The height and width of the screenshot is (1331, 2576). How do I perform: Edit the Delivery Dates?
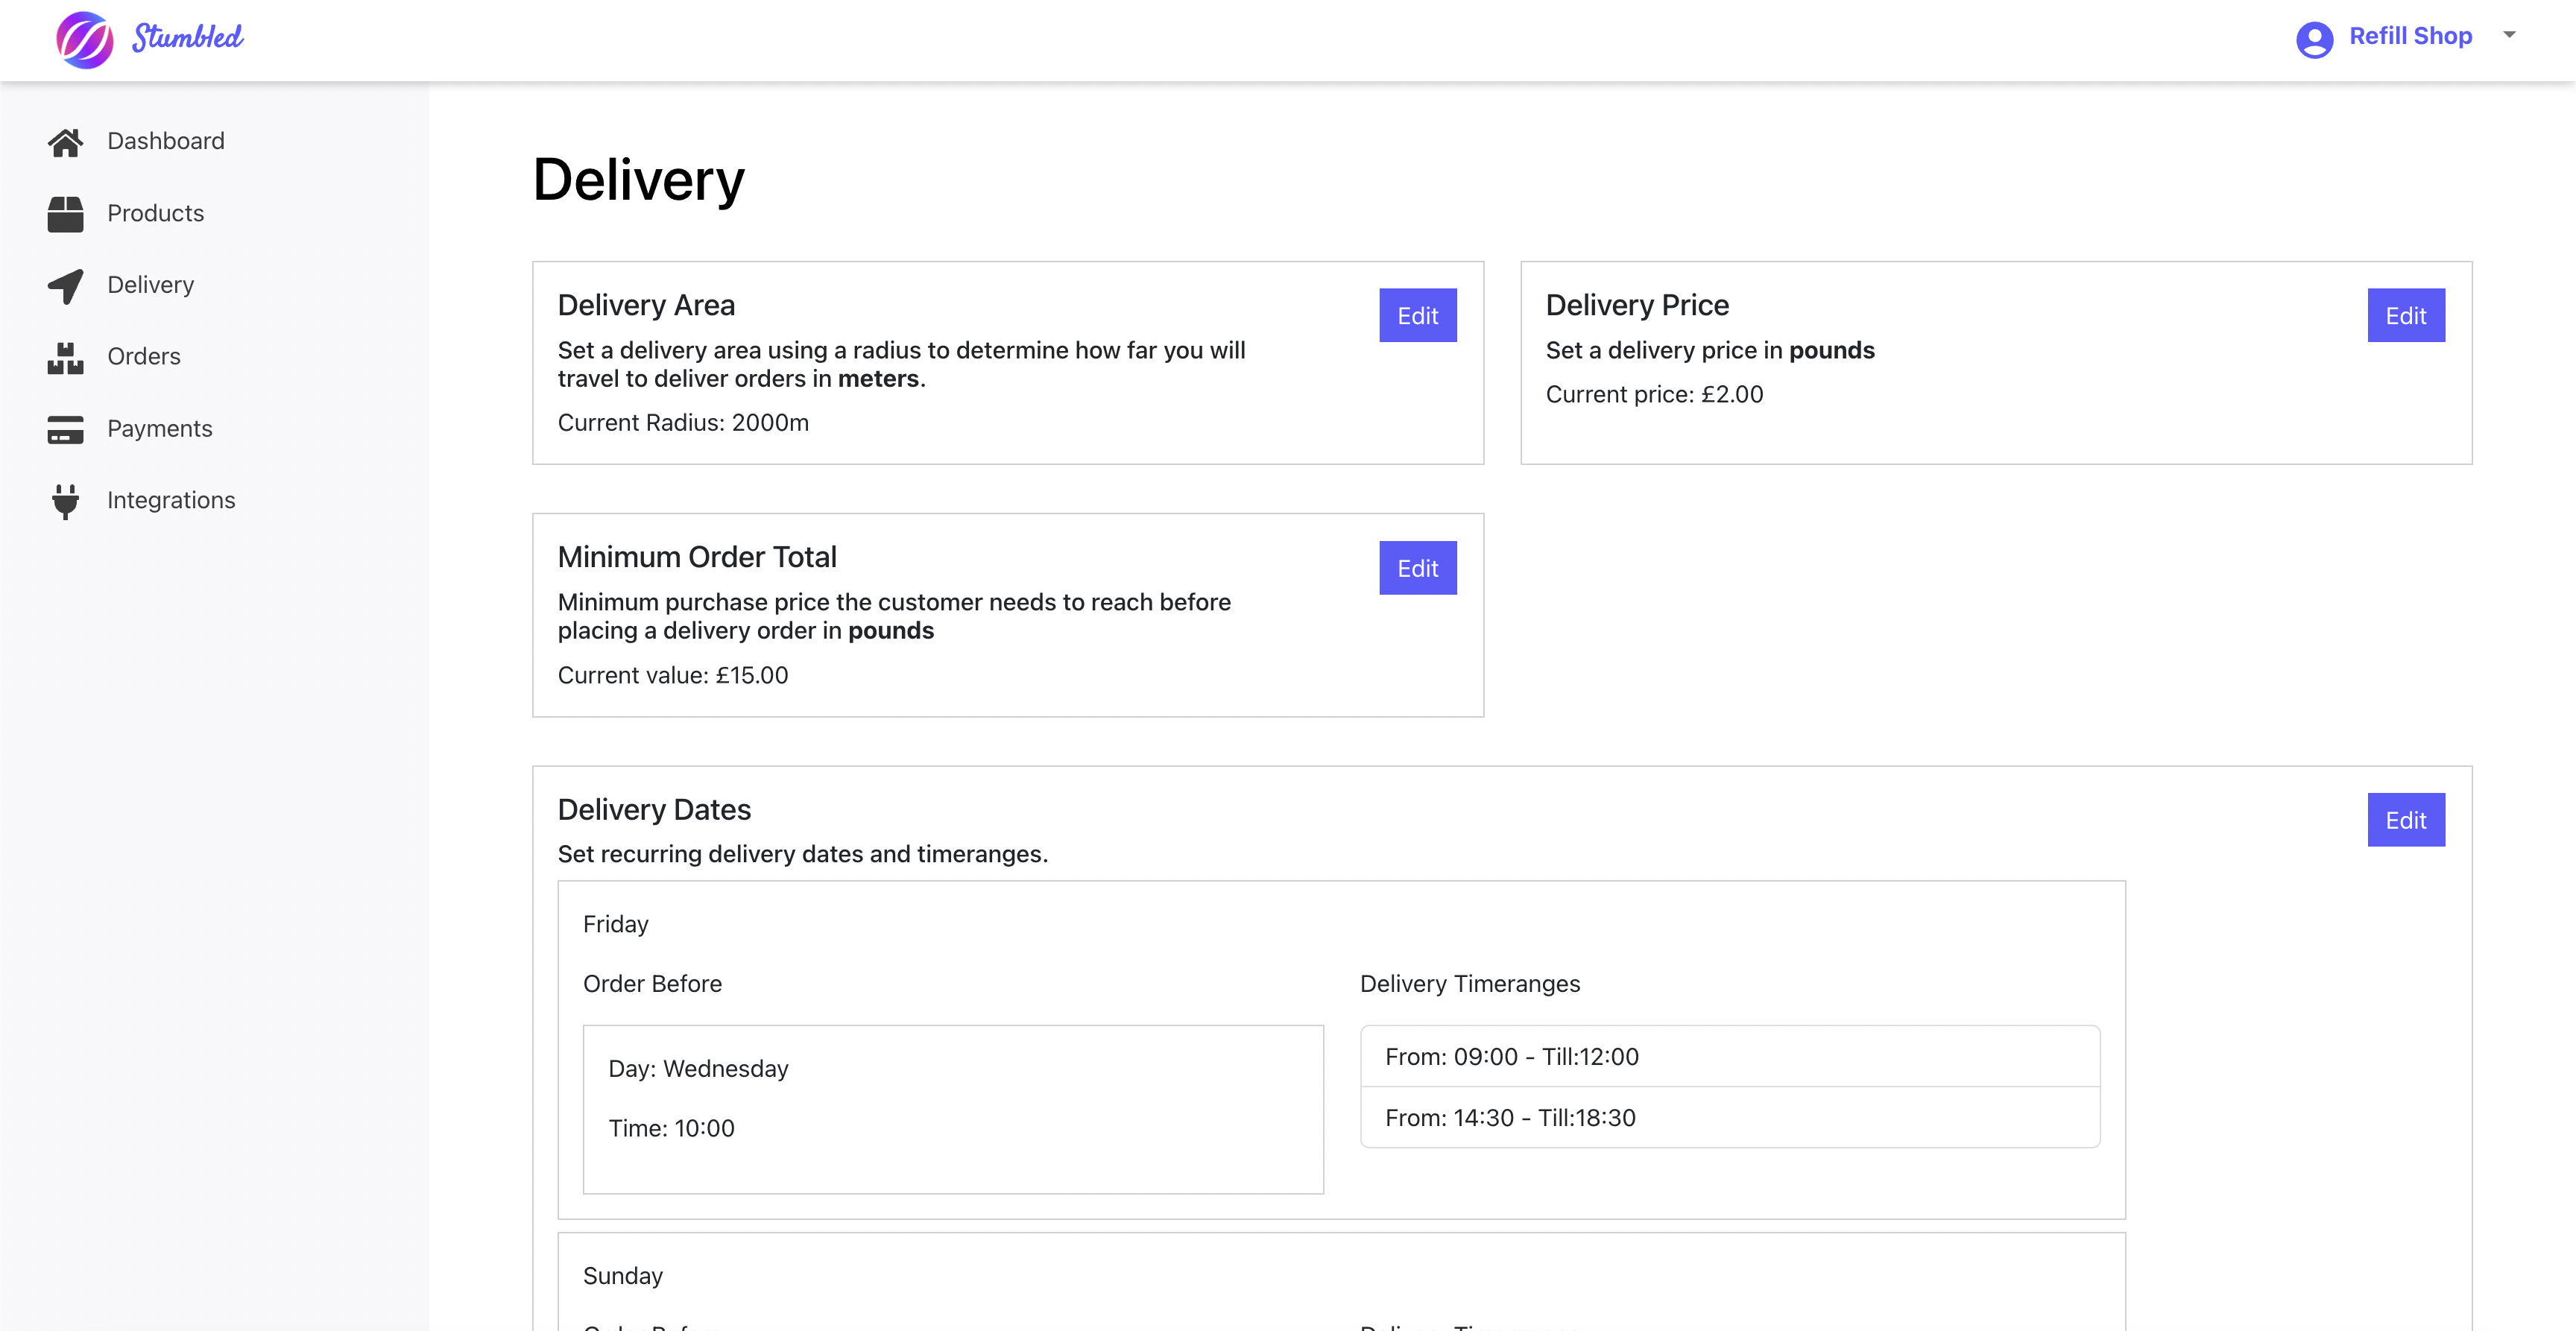pos(2405,820)
